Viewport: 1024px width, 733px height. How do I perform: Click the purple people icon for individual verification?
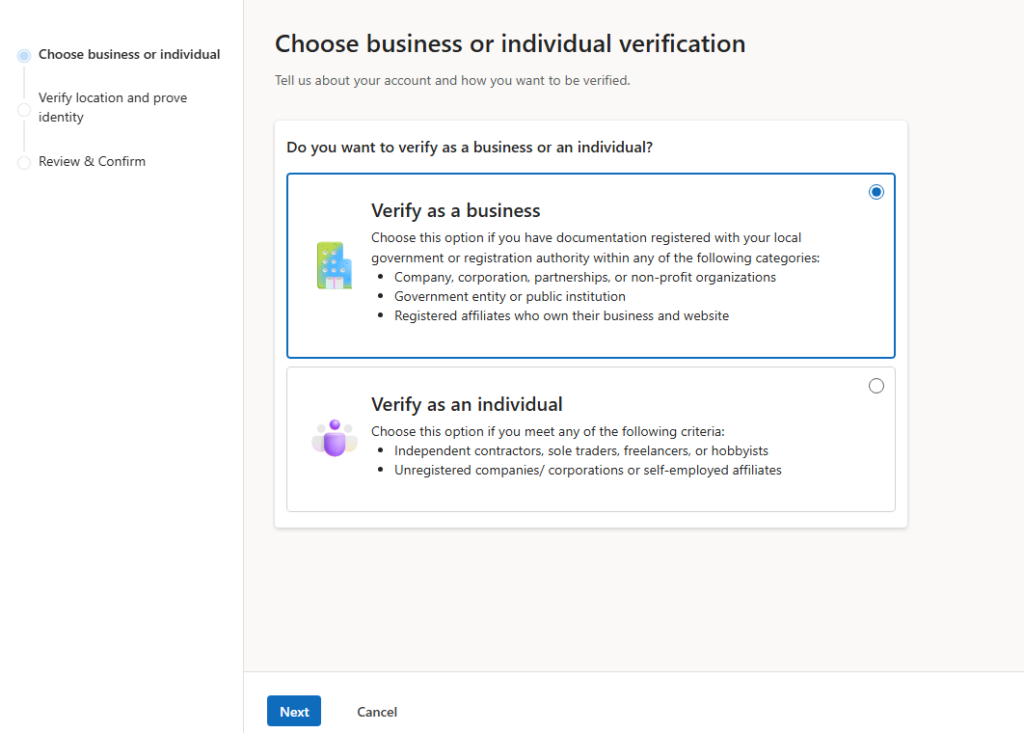point(334,438)
